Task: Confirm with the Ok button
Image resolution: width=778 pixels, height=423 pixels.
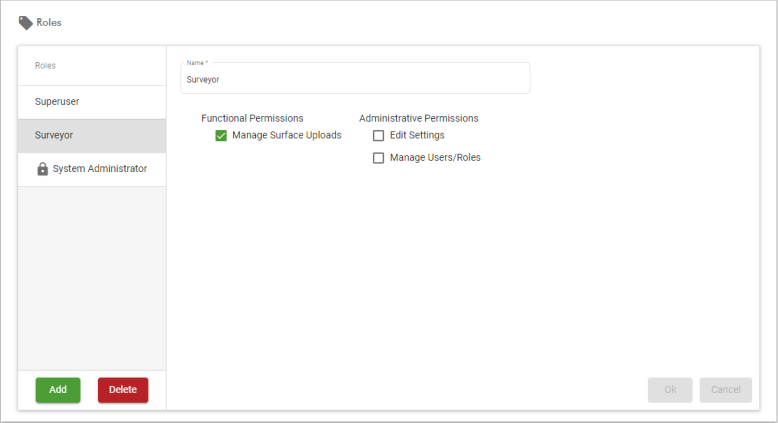Action: pos(670,390)
